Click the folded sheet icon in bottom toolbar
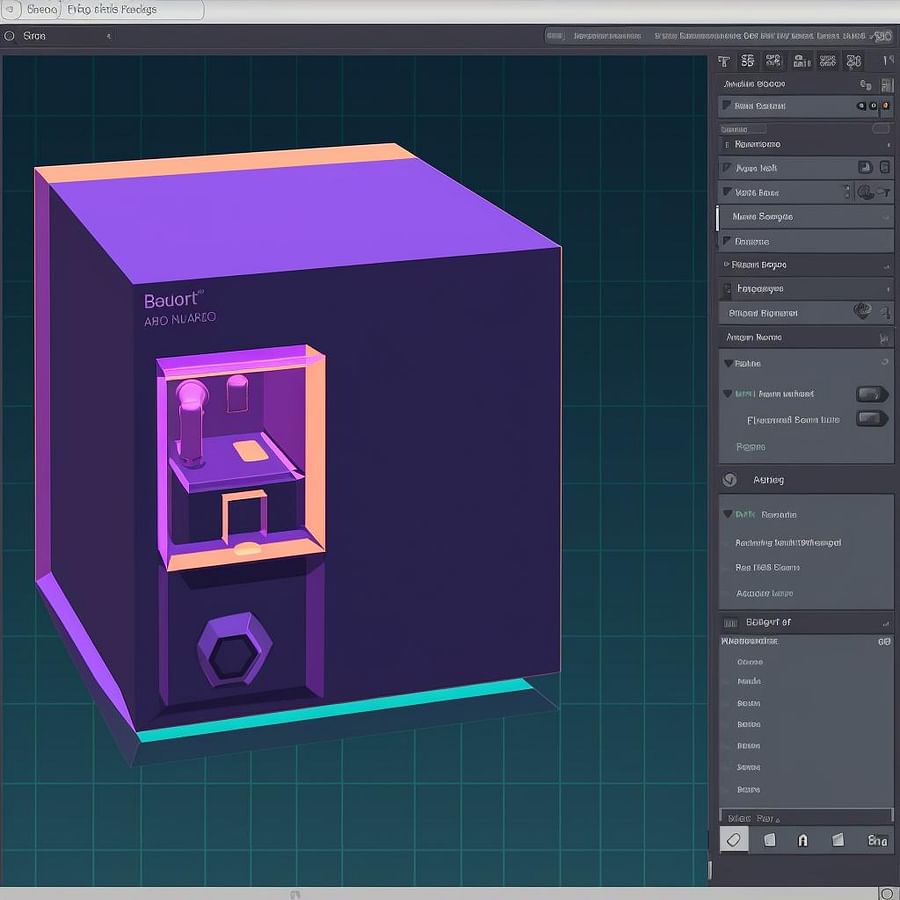900x900 pixels. click(x=838, y=840)
